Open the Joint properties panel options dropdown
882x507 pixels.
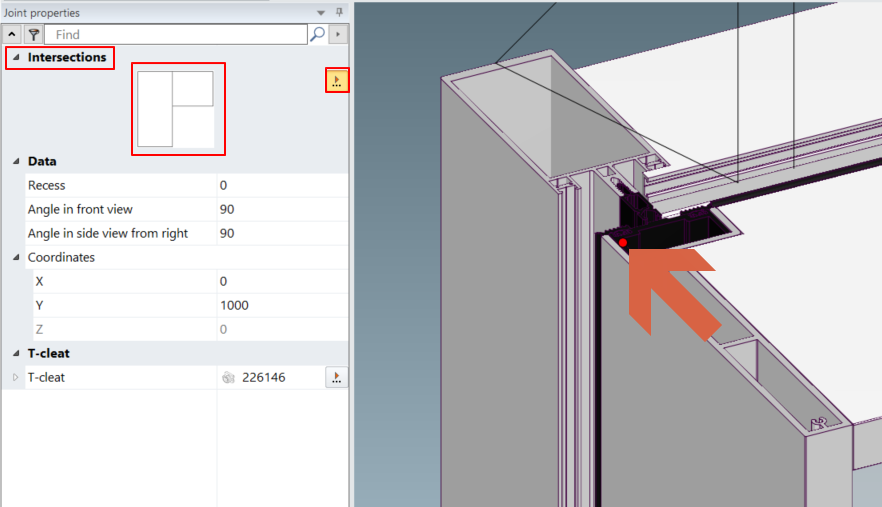click(x=321, y=12)
